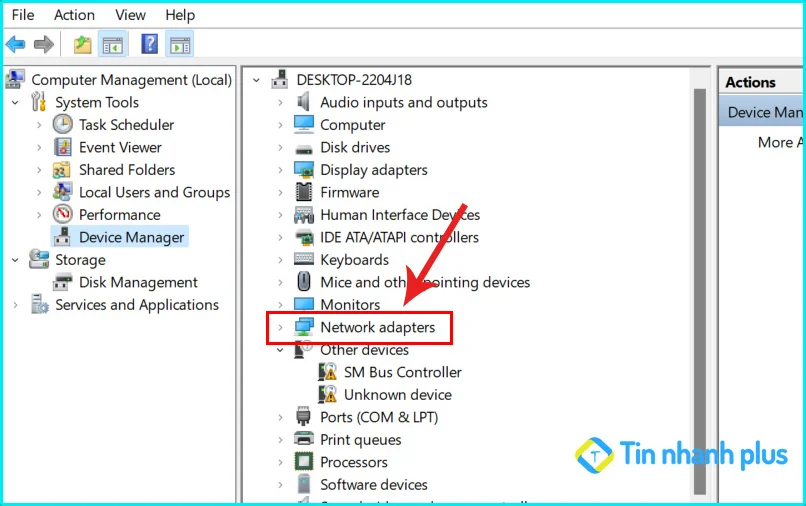Viewport: 806px width, 506px height.
Task: Expand the Human Interface Devices node
Action: click(280, 215)
